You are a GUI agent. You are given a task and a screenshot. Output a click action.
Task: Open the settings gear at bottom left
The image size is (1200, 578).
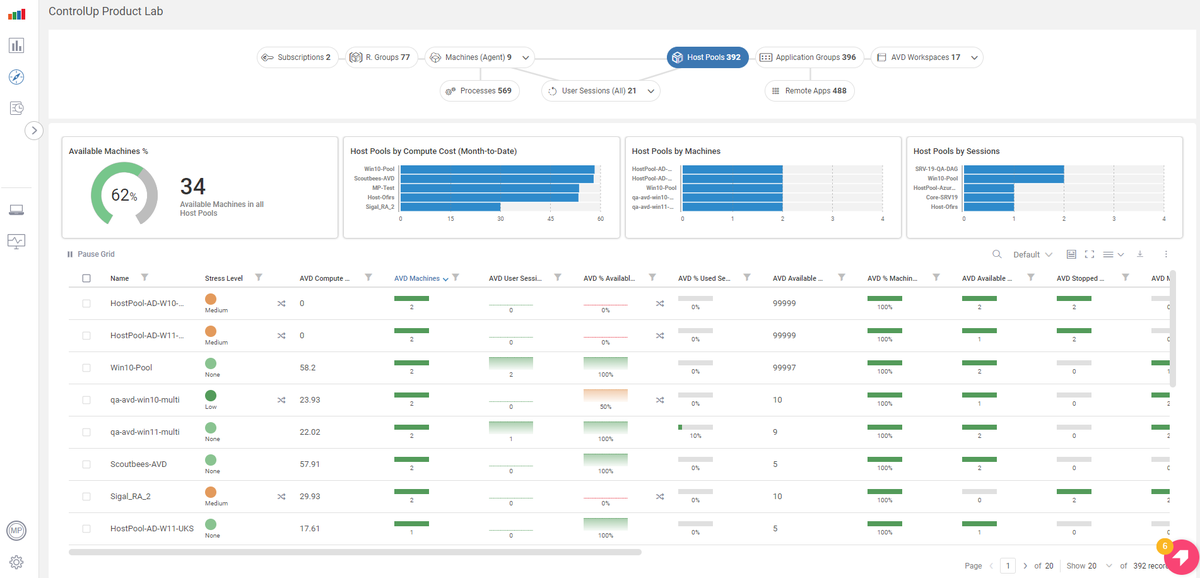click(16, 564)
